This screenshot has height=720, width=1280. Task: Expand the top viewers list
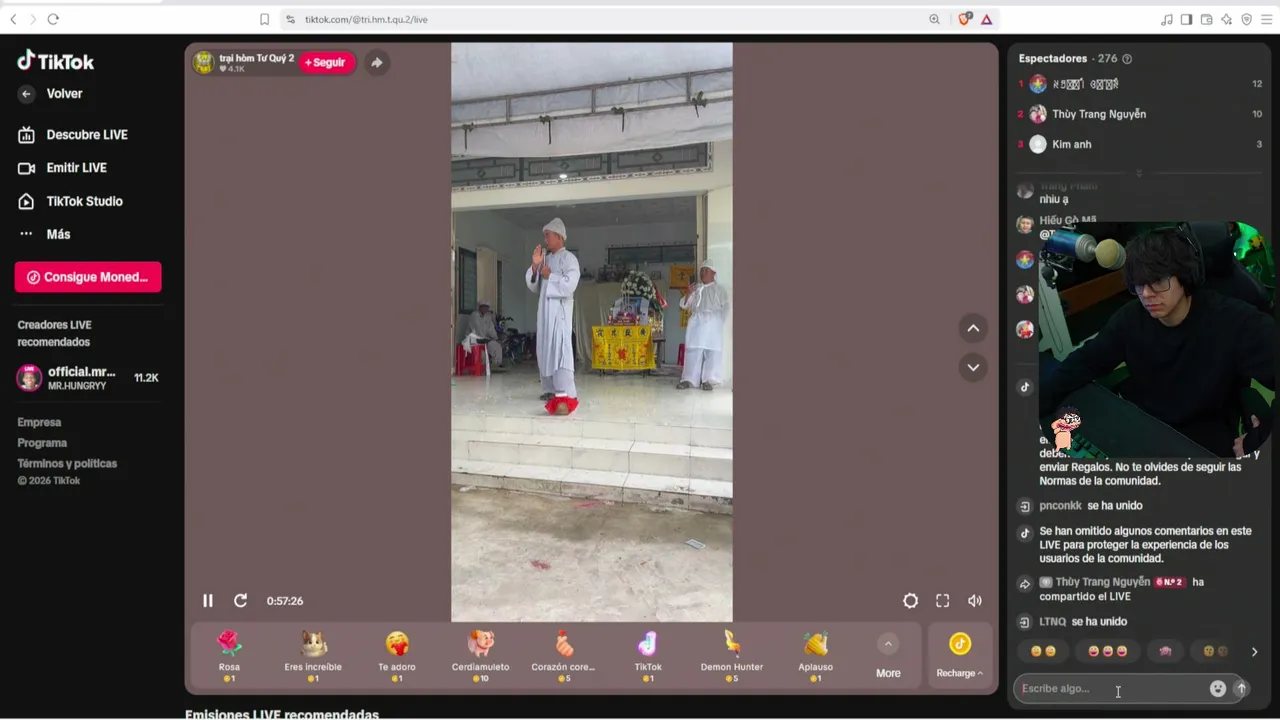pos(1139,173)
